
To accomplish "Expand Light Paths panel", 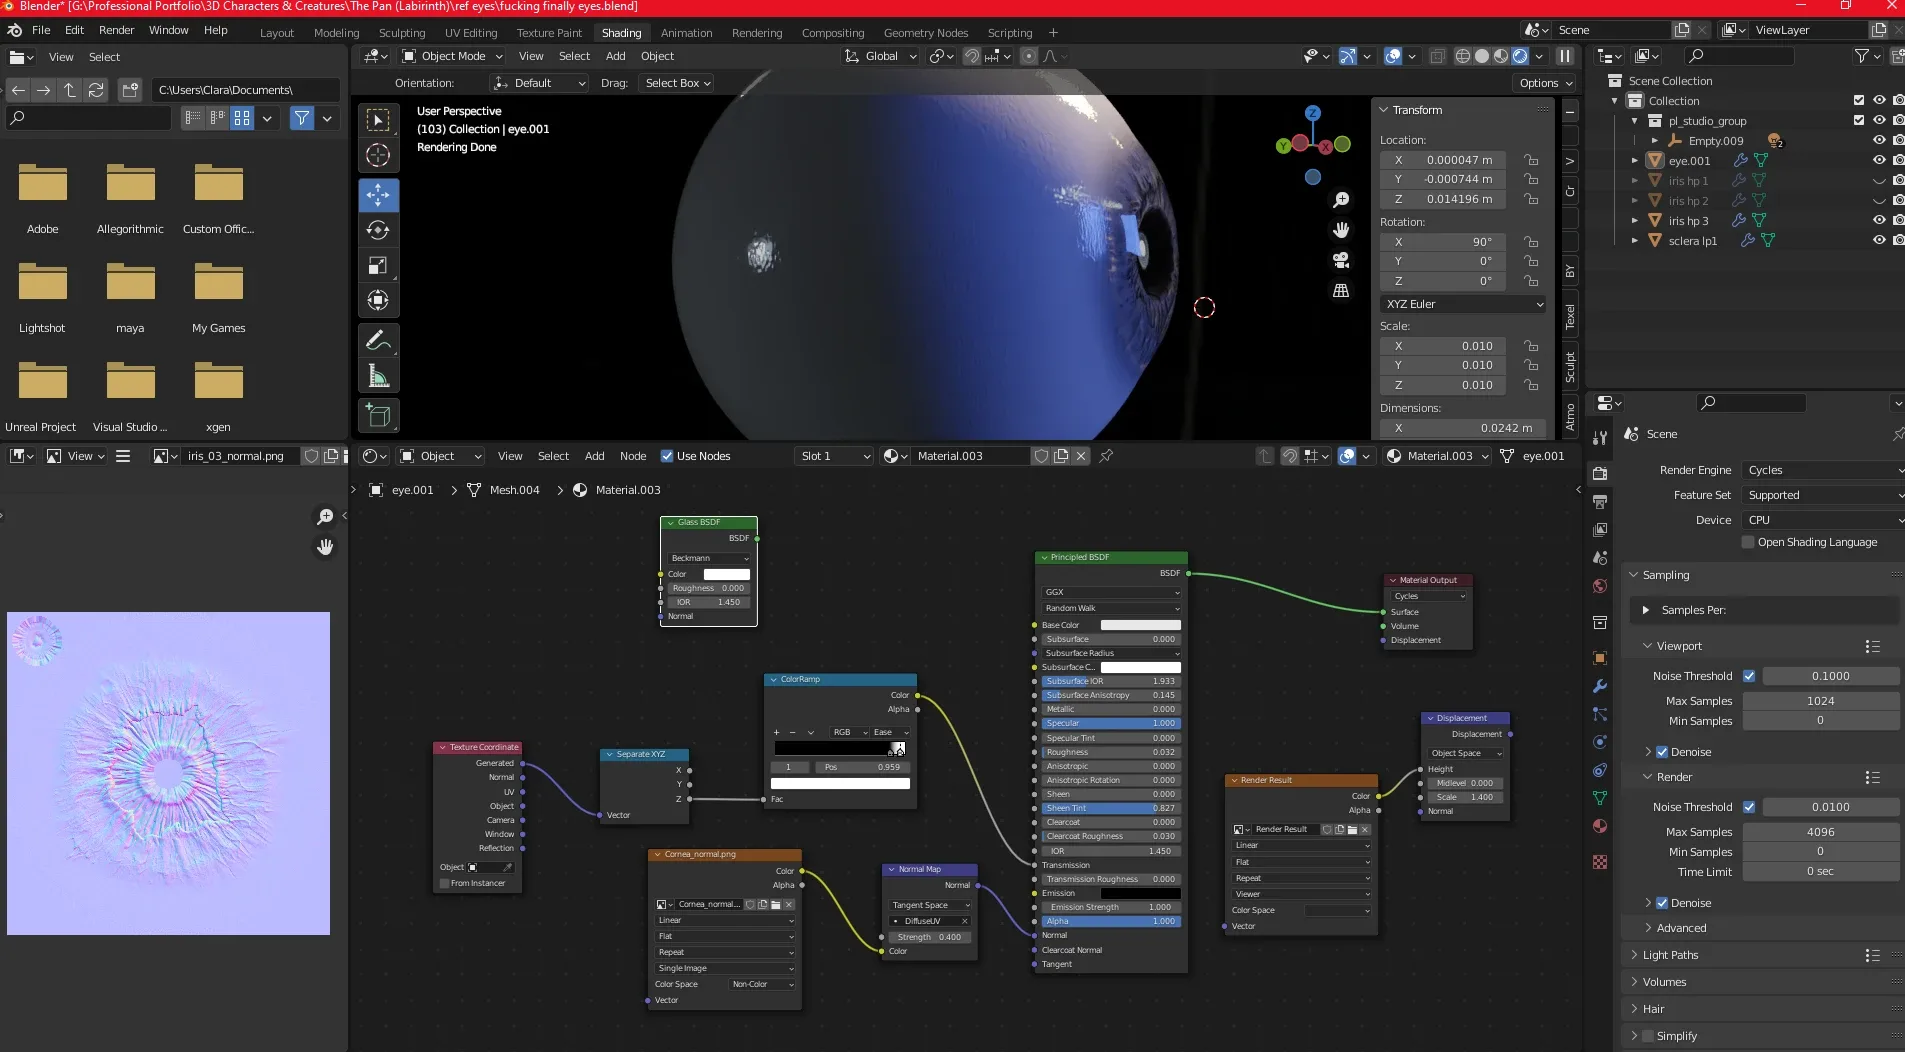I will [x=1670, y=955].
